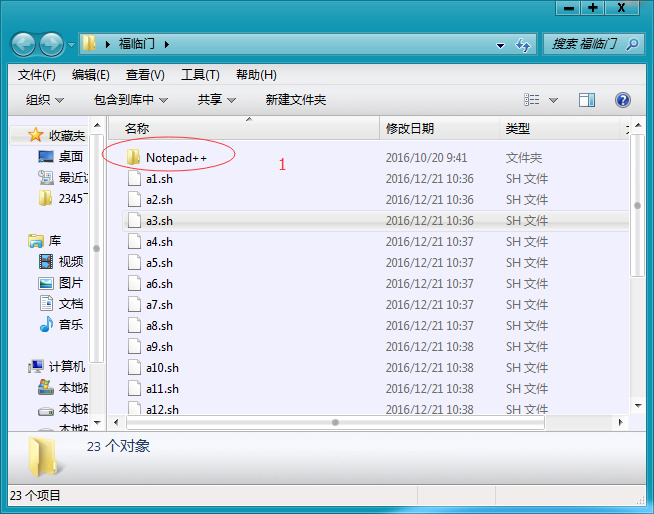Open the 工具(T) menu
The image size is (654, 514).
pos(200,75)
